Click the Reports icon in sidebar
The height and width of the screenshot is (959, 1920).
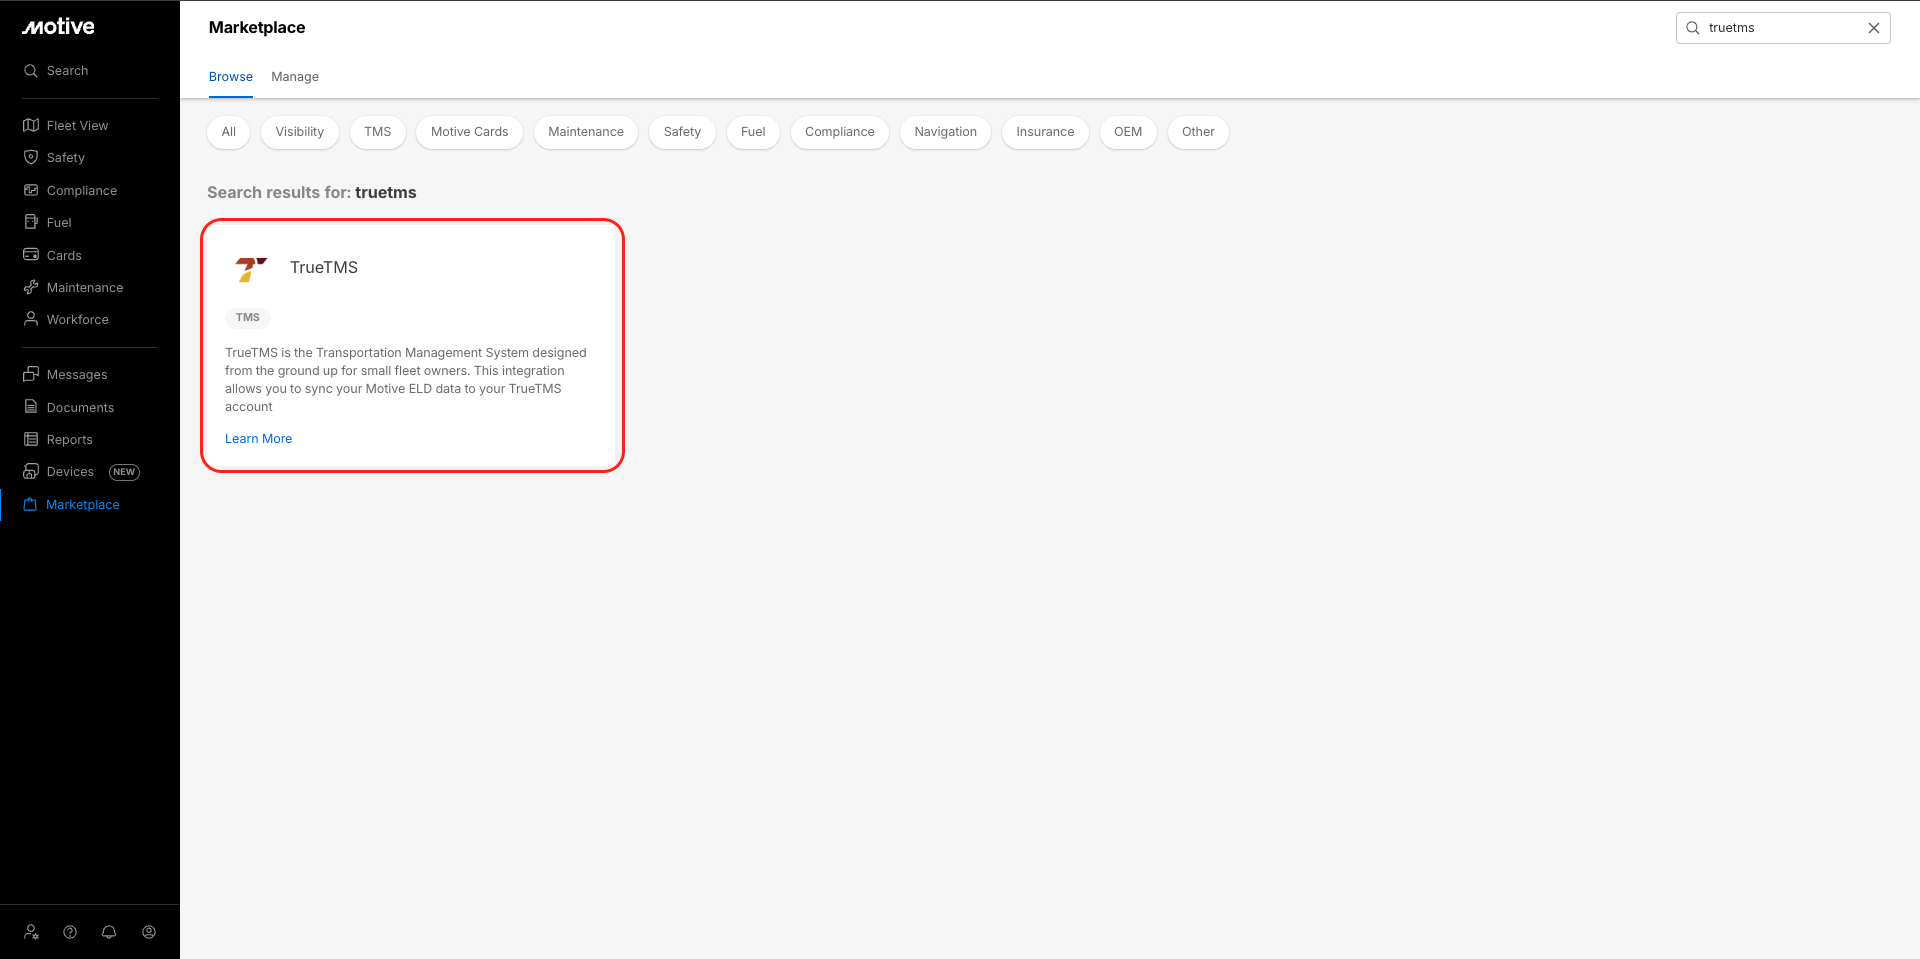[31, 439]
